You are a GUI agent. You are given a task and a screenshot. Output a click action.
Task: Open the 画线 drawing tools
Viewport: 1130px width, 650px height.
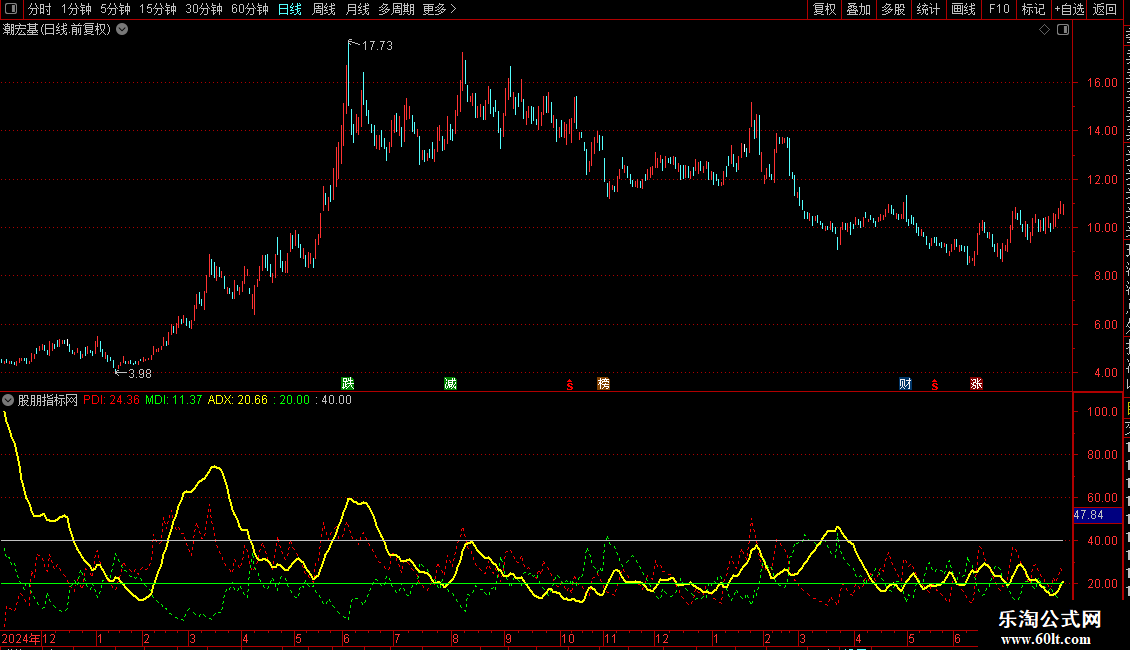point(964,9)
